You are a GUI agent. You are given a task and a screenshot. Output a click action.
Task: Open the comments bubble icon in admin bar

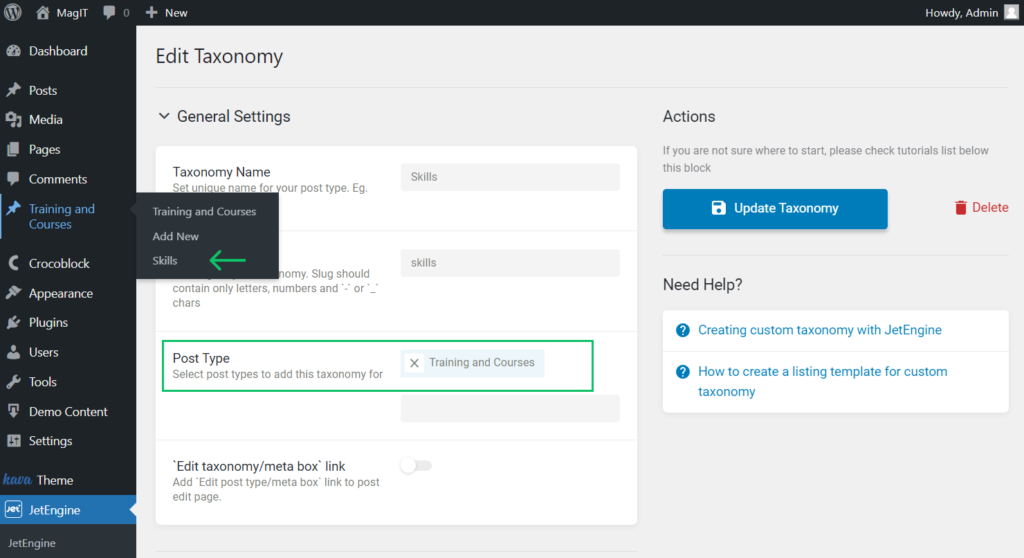coord(109,12)
